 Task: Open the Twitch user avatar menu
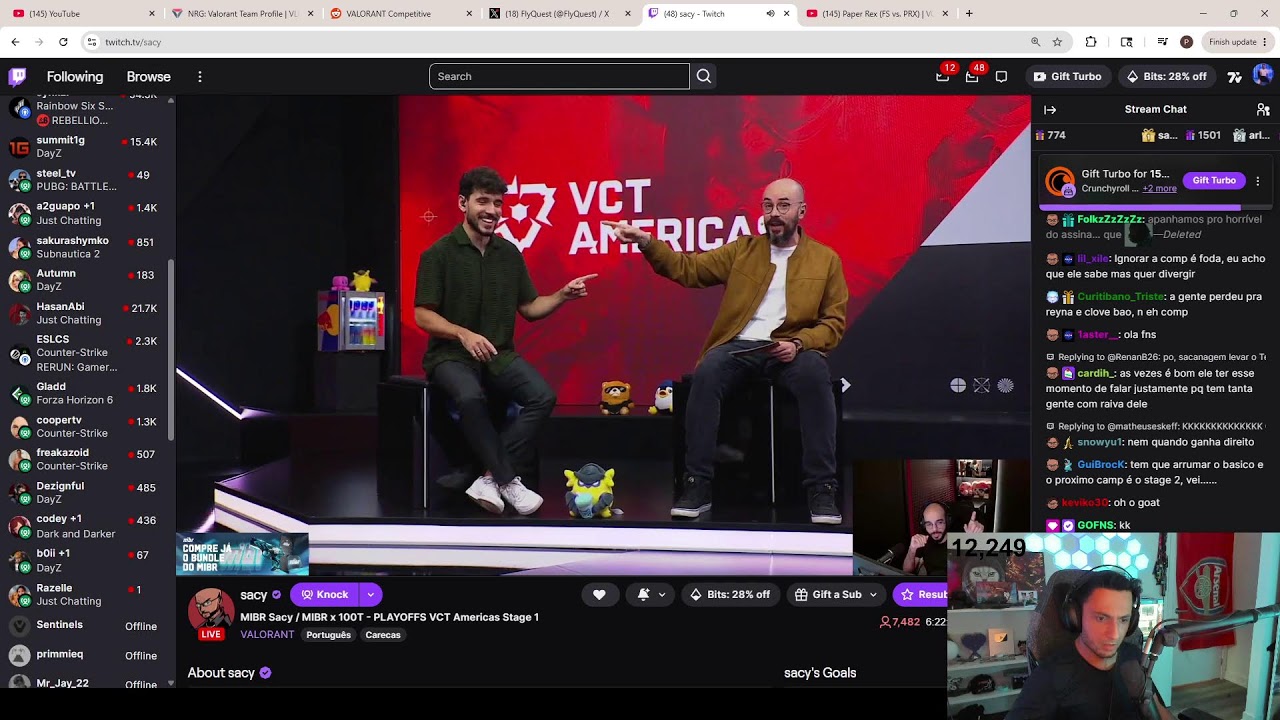1263,76
